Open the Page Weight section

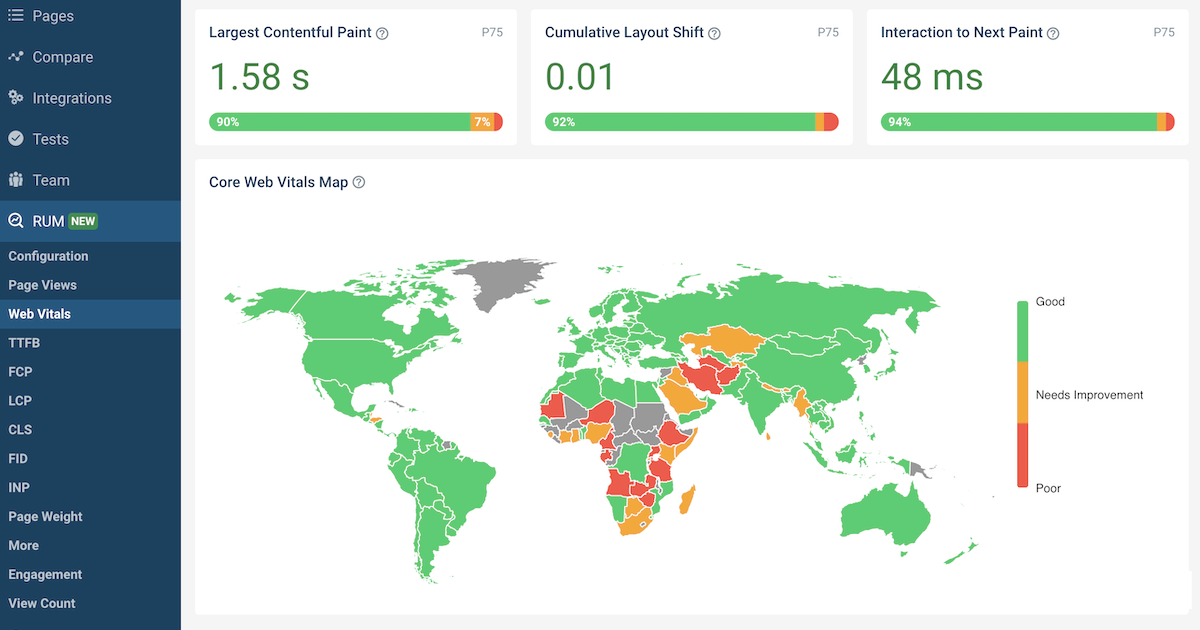click(45, 517)
